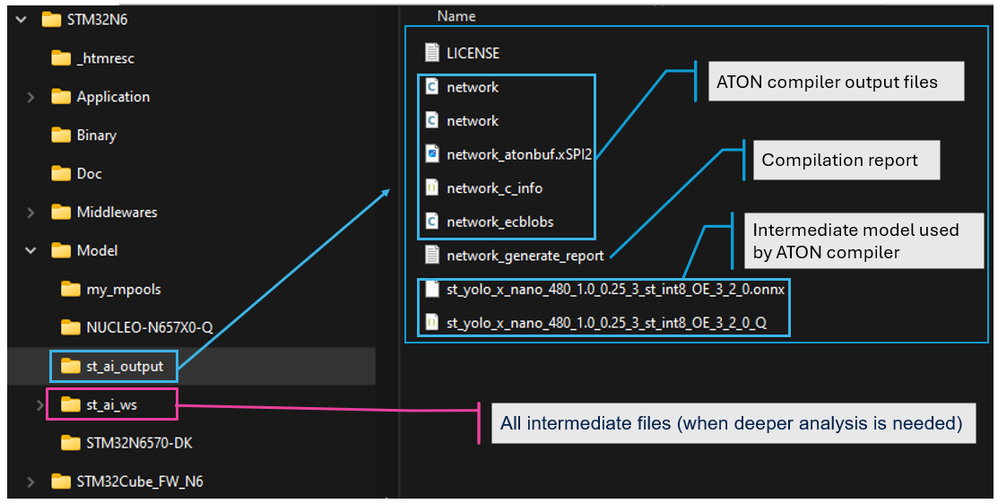This screenshot has height=504, width=998.
Task: Click the _htmresc folder icon
Action: point(61,58)
